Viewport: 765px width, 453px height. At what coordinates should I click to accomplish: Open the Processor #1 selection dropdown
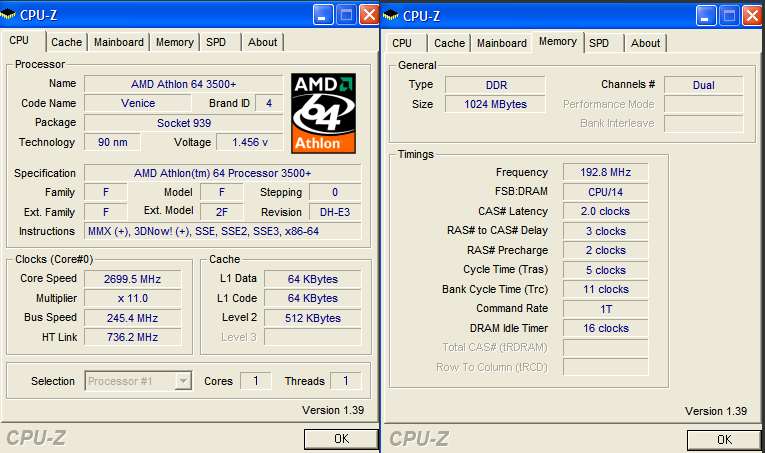click(183, 381)
